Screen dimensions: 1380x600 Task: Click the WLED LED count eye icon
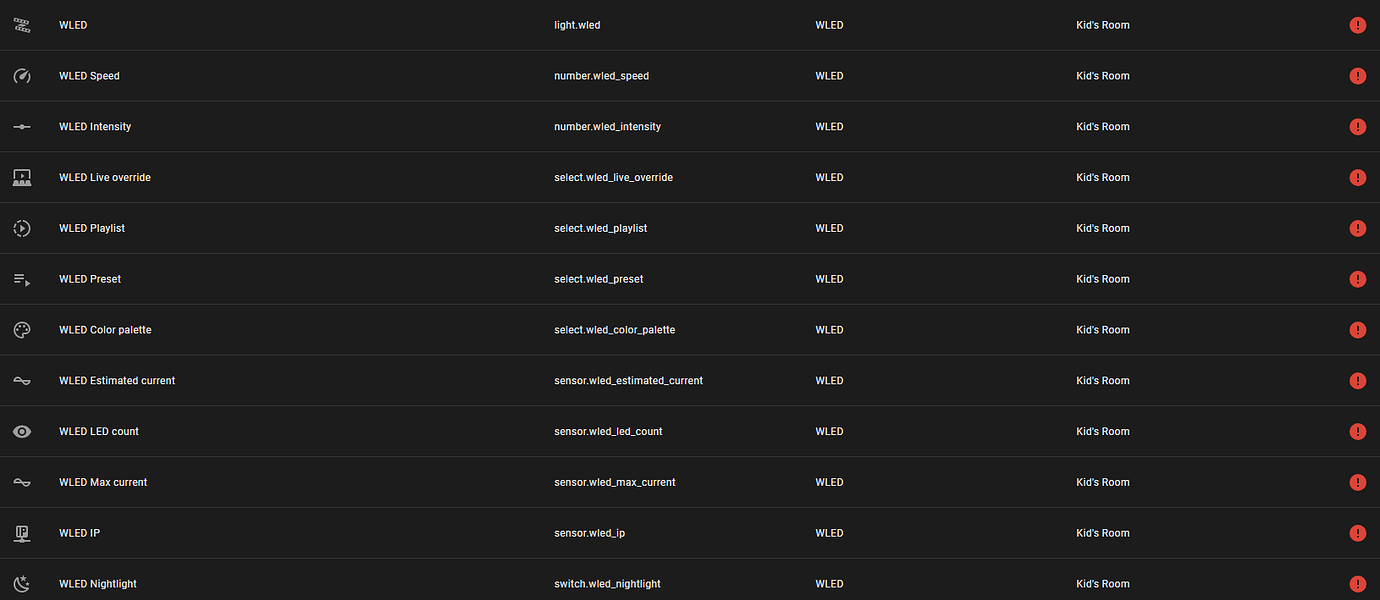coord(22,432)
